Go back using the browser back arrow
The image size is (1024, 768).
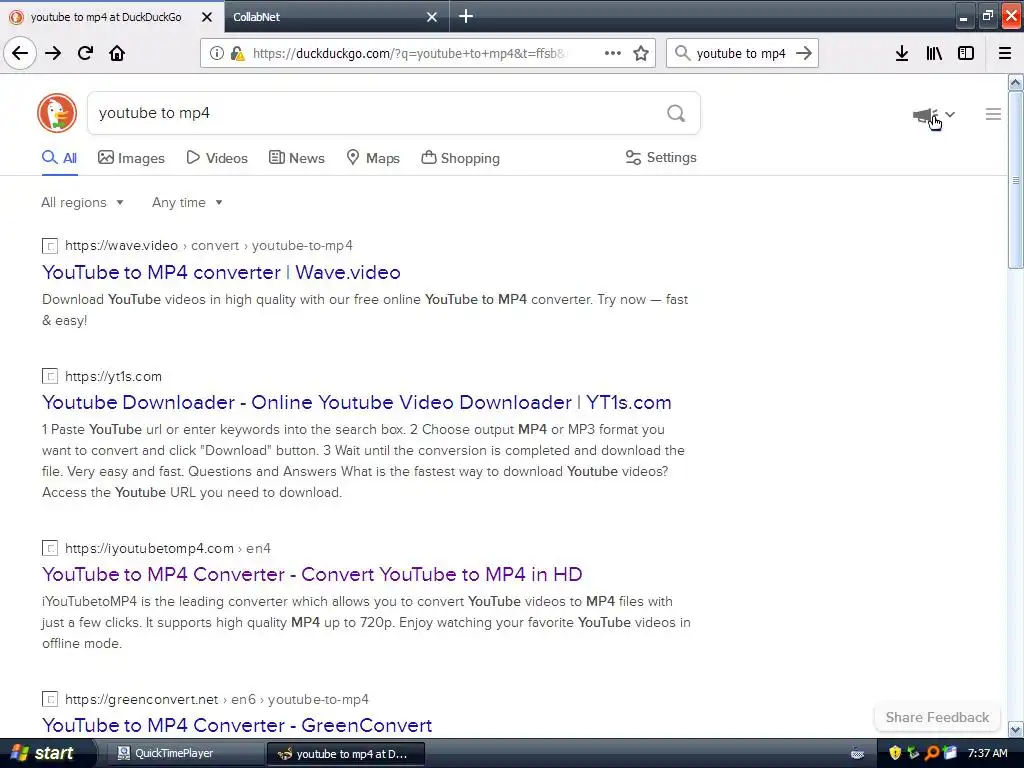click(20, 53)
